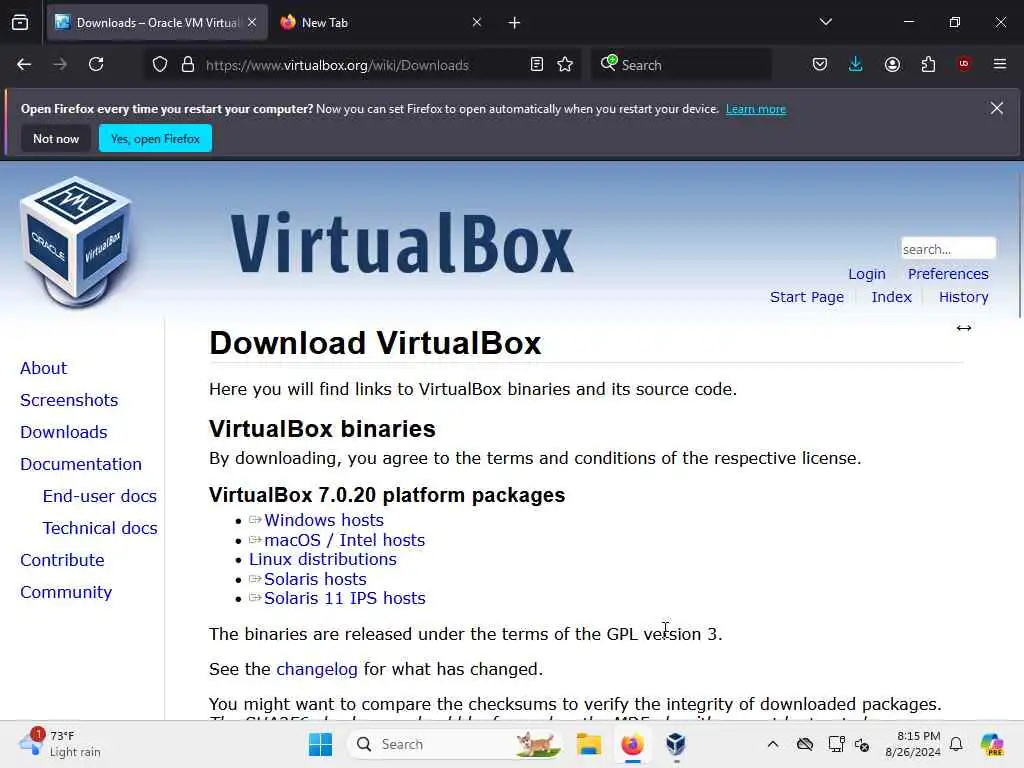Viewport: 1024px width, 768px height.
Task: Open the Login link
Action: [867, 274]
